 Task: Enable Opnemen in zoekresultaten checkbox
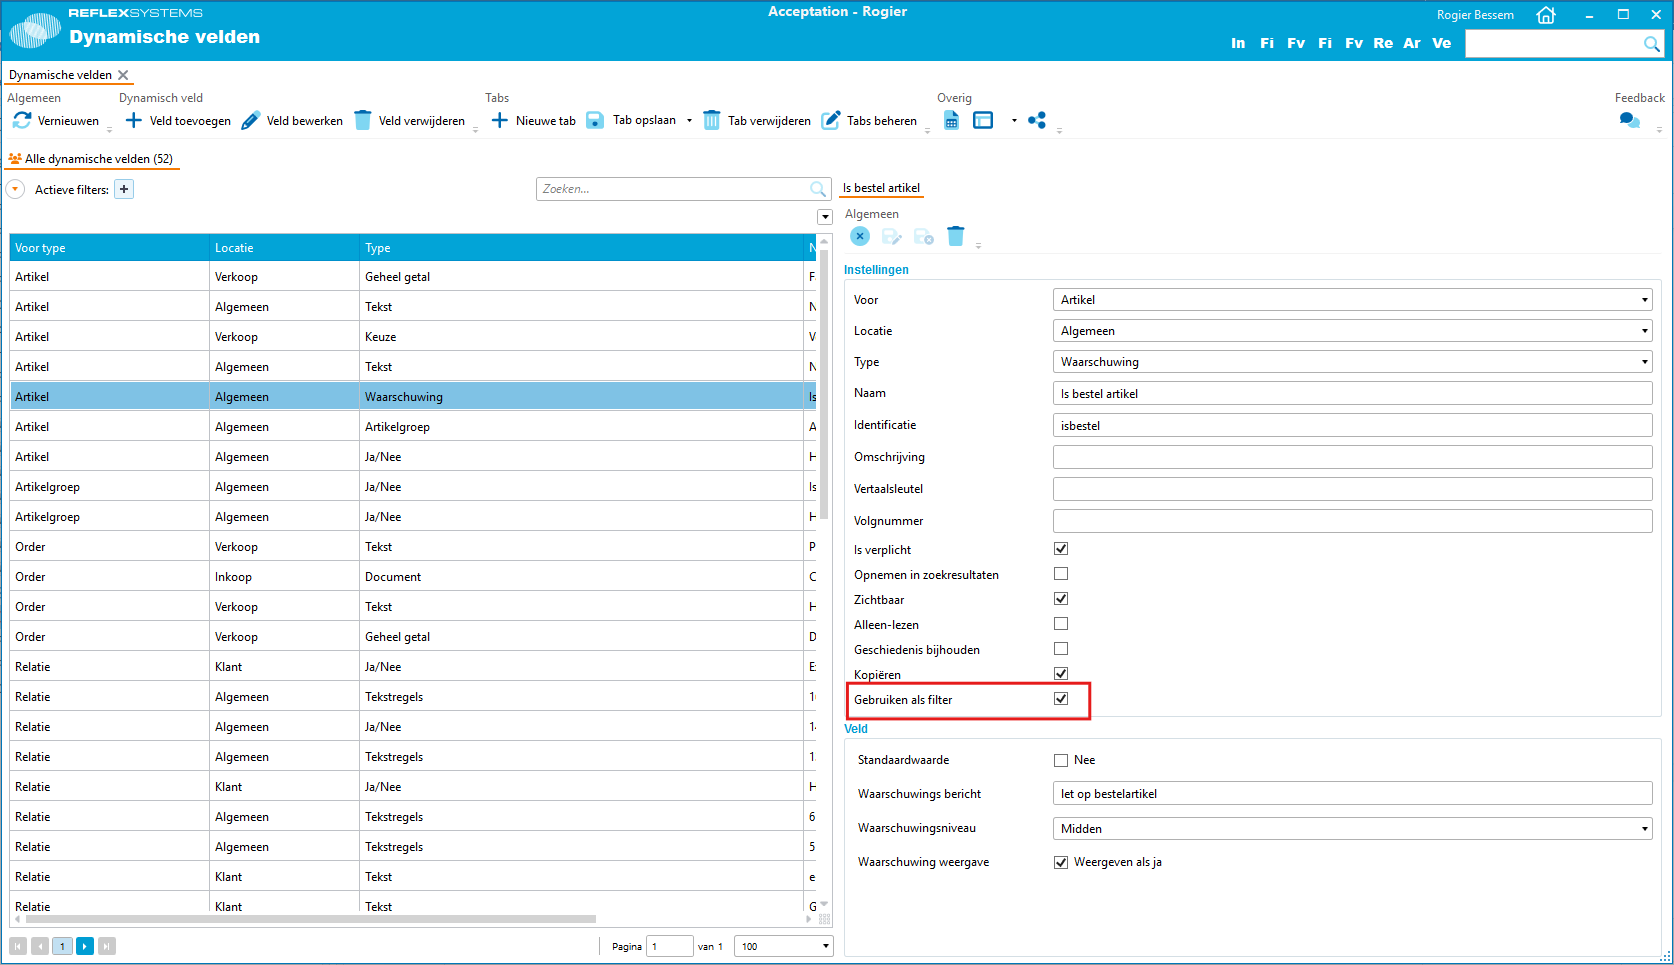pos(1061,574)
